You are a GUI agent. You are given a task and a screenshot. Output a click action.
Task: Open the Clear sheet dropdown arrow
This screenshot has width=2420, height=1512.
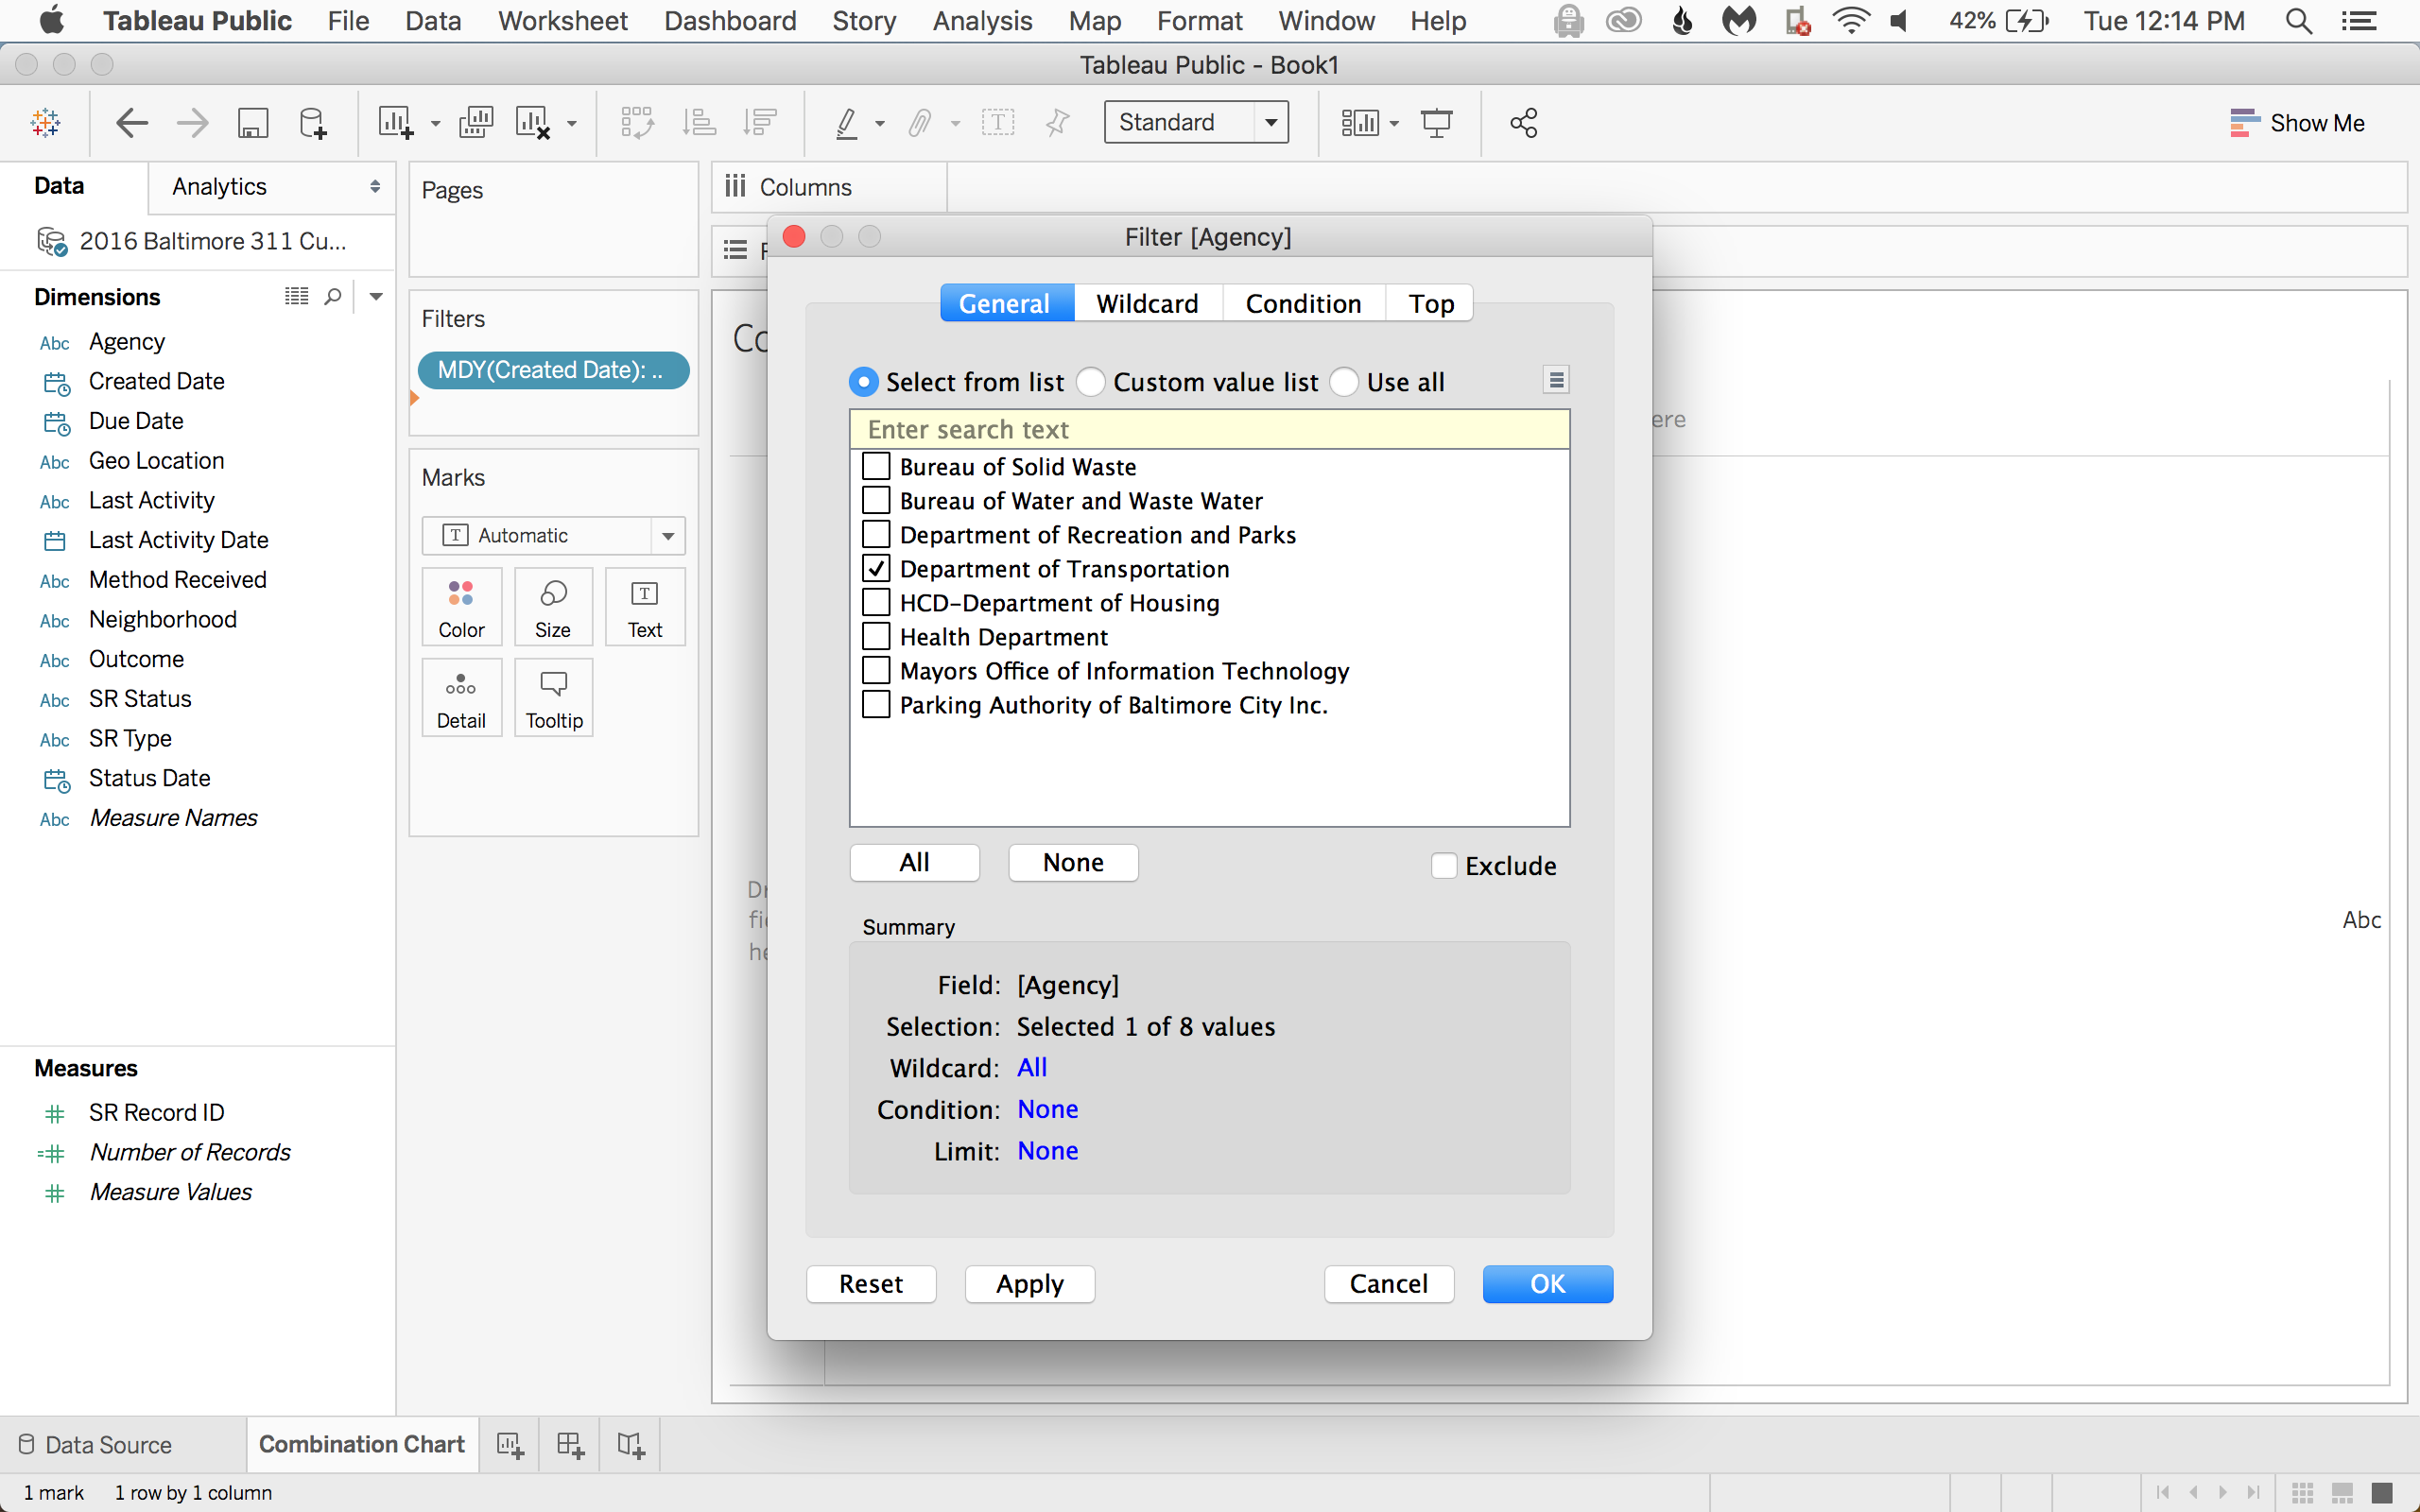(572, 124)
